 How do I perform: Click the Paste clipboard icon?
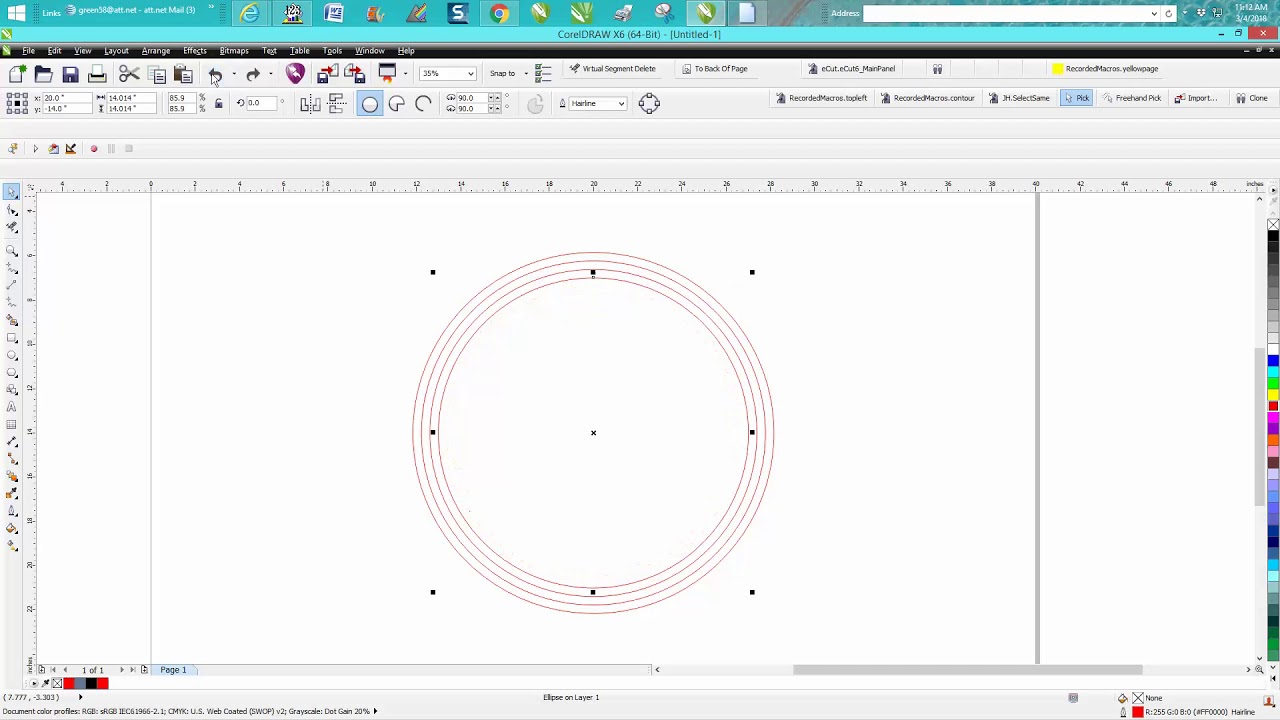[x=183, y=74]
